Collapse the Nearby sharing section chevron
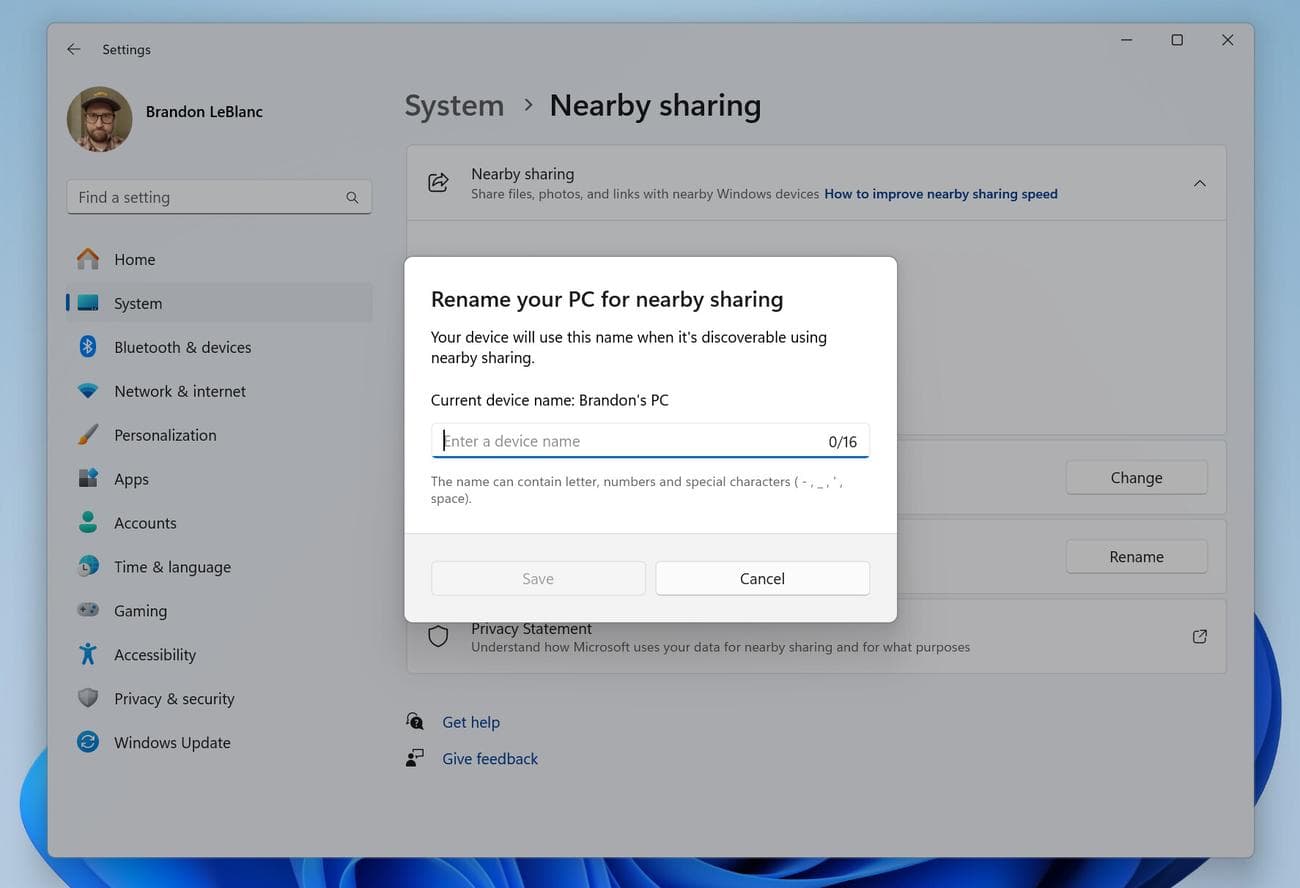The image size is (1300, 888). tap(1199, 183)
